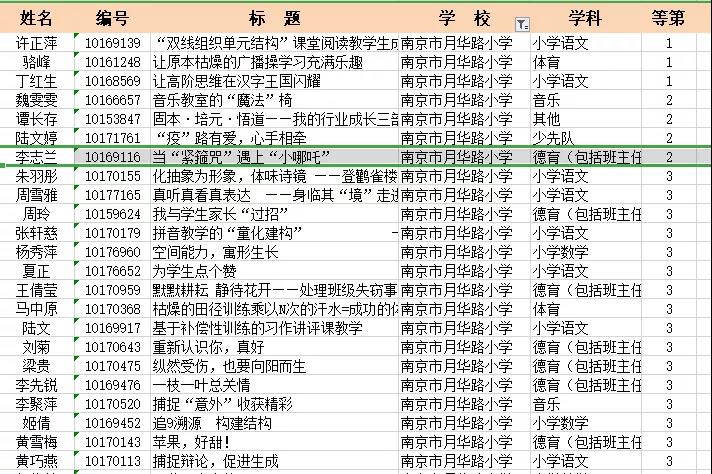712x474 pixels.
Task: Select title 纵然受伤,也要向阳而生
Action: coord(229,366)
